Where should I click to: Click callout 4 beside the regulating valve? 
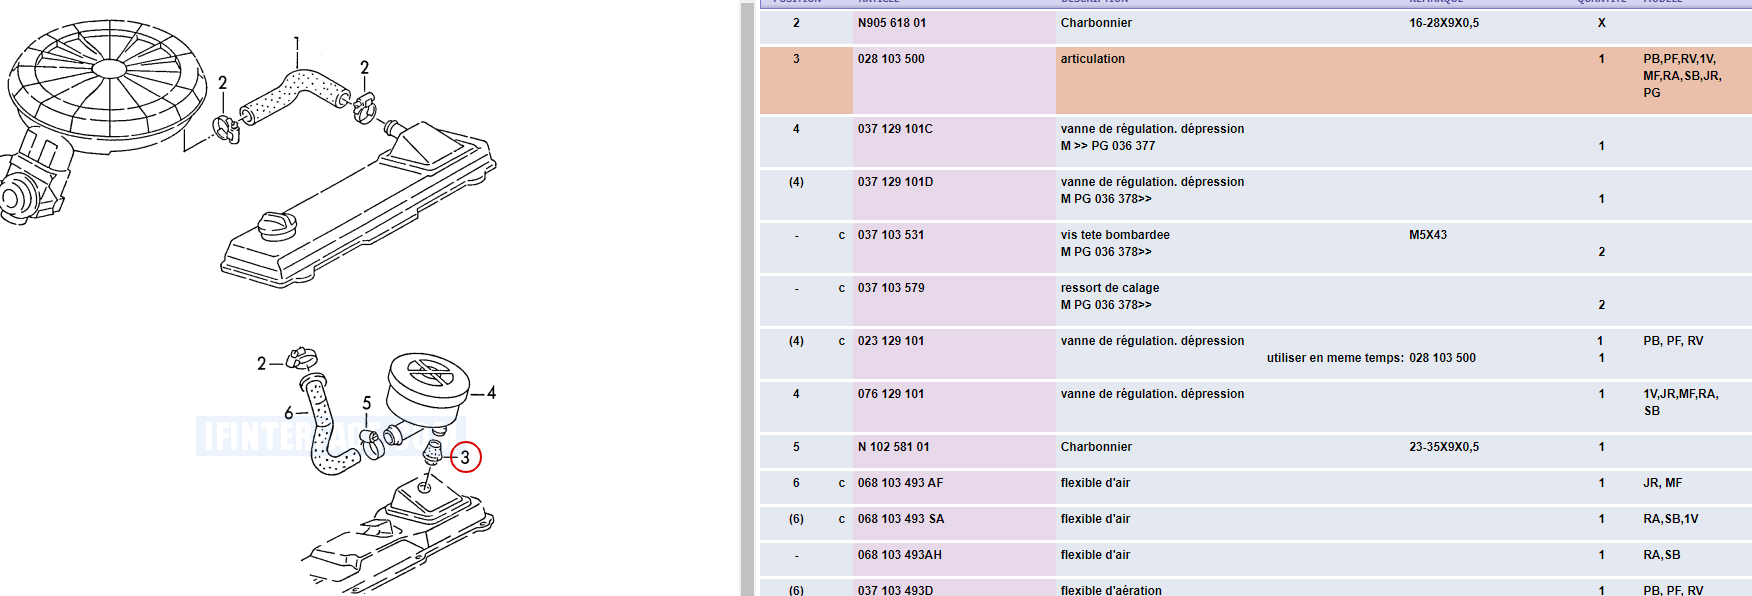click(x=491, y=393)
